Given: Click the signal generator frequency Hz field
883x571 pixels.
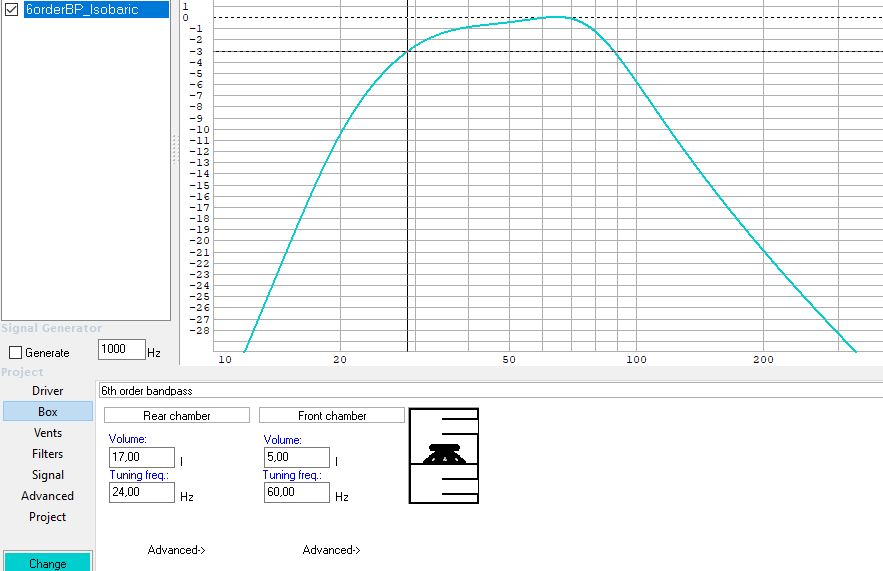Looking at the screenshot, I should coord(122,350).
